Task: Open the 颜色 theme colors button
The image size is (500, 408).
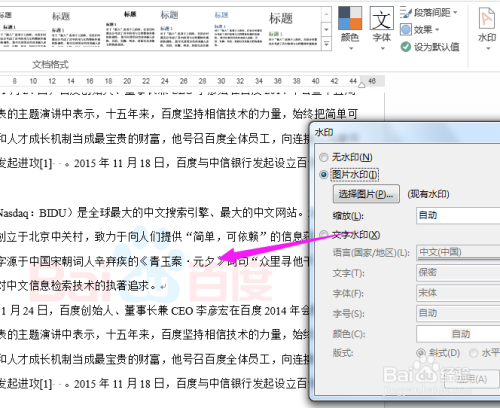Action: tap(350, 28)
